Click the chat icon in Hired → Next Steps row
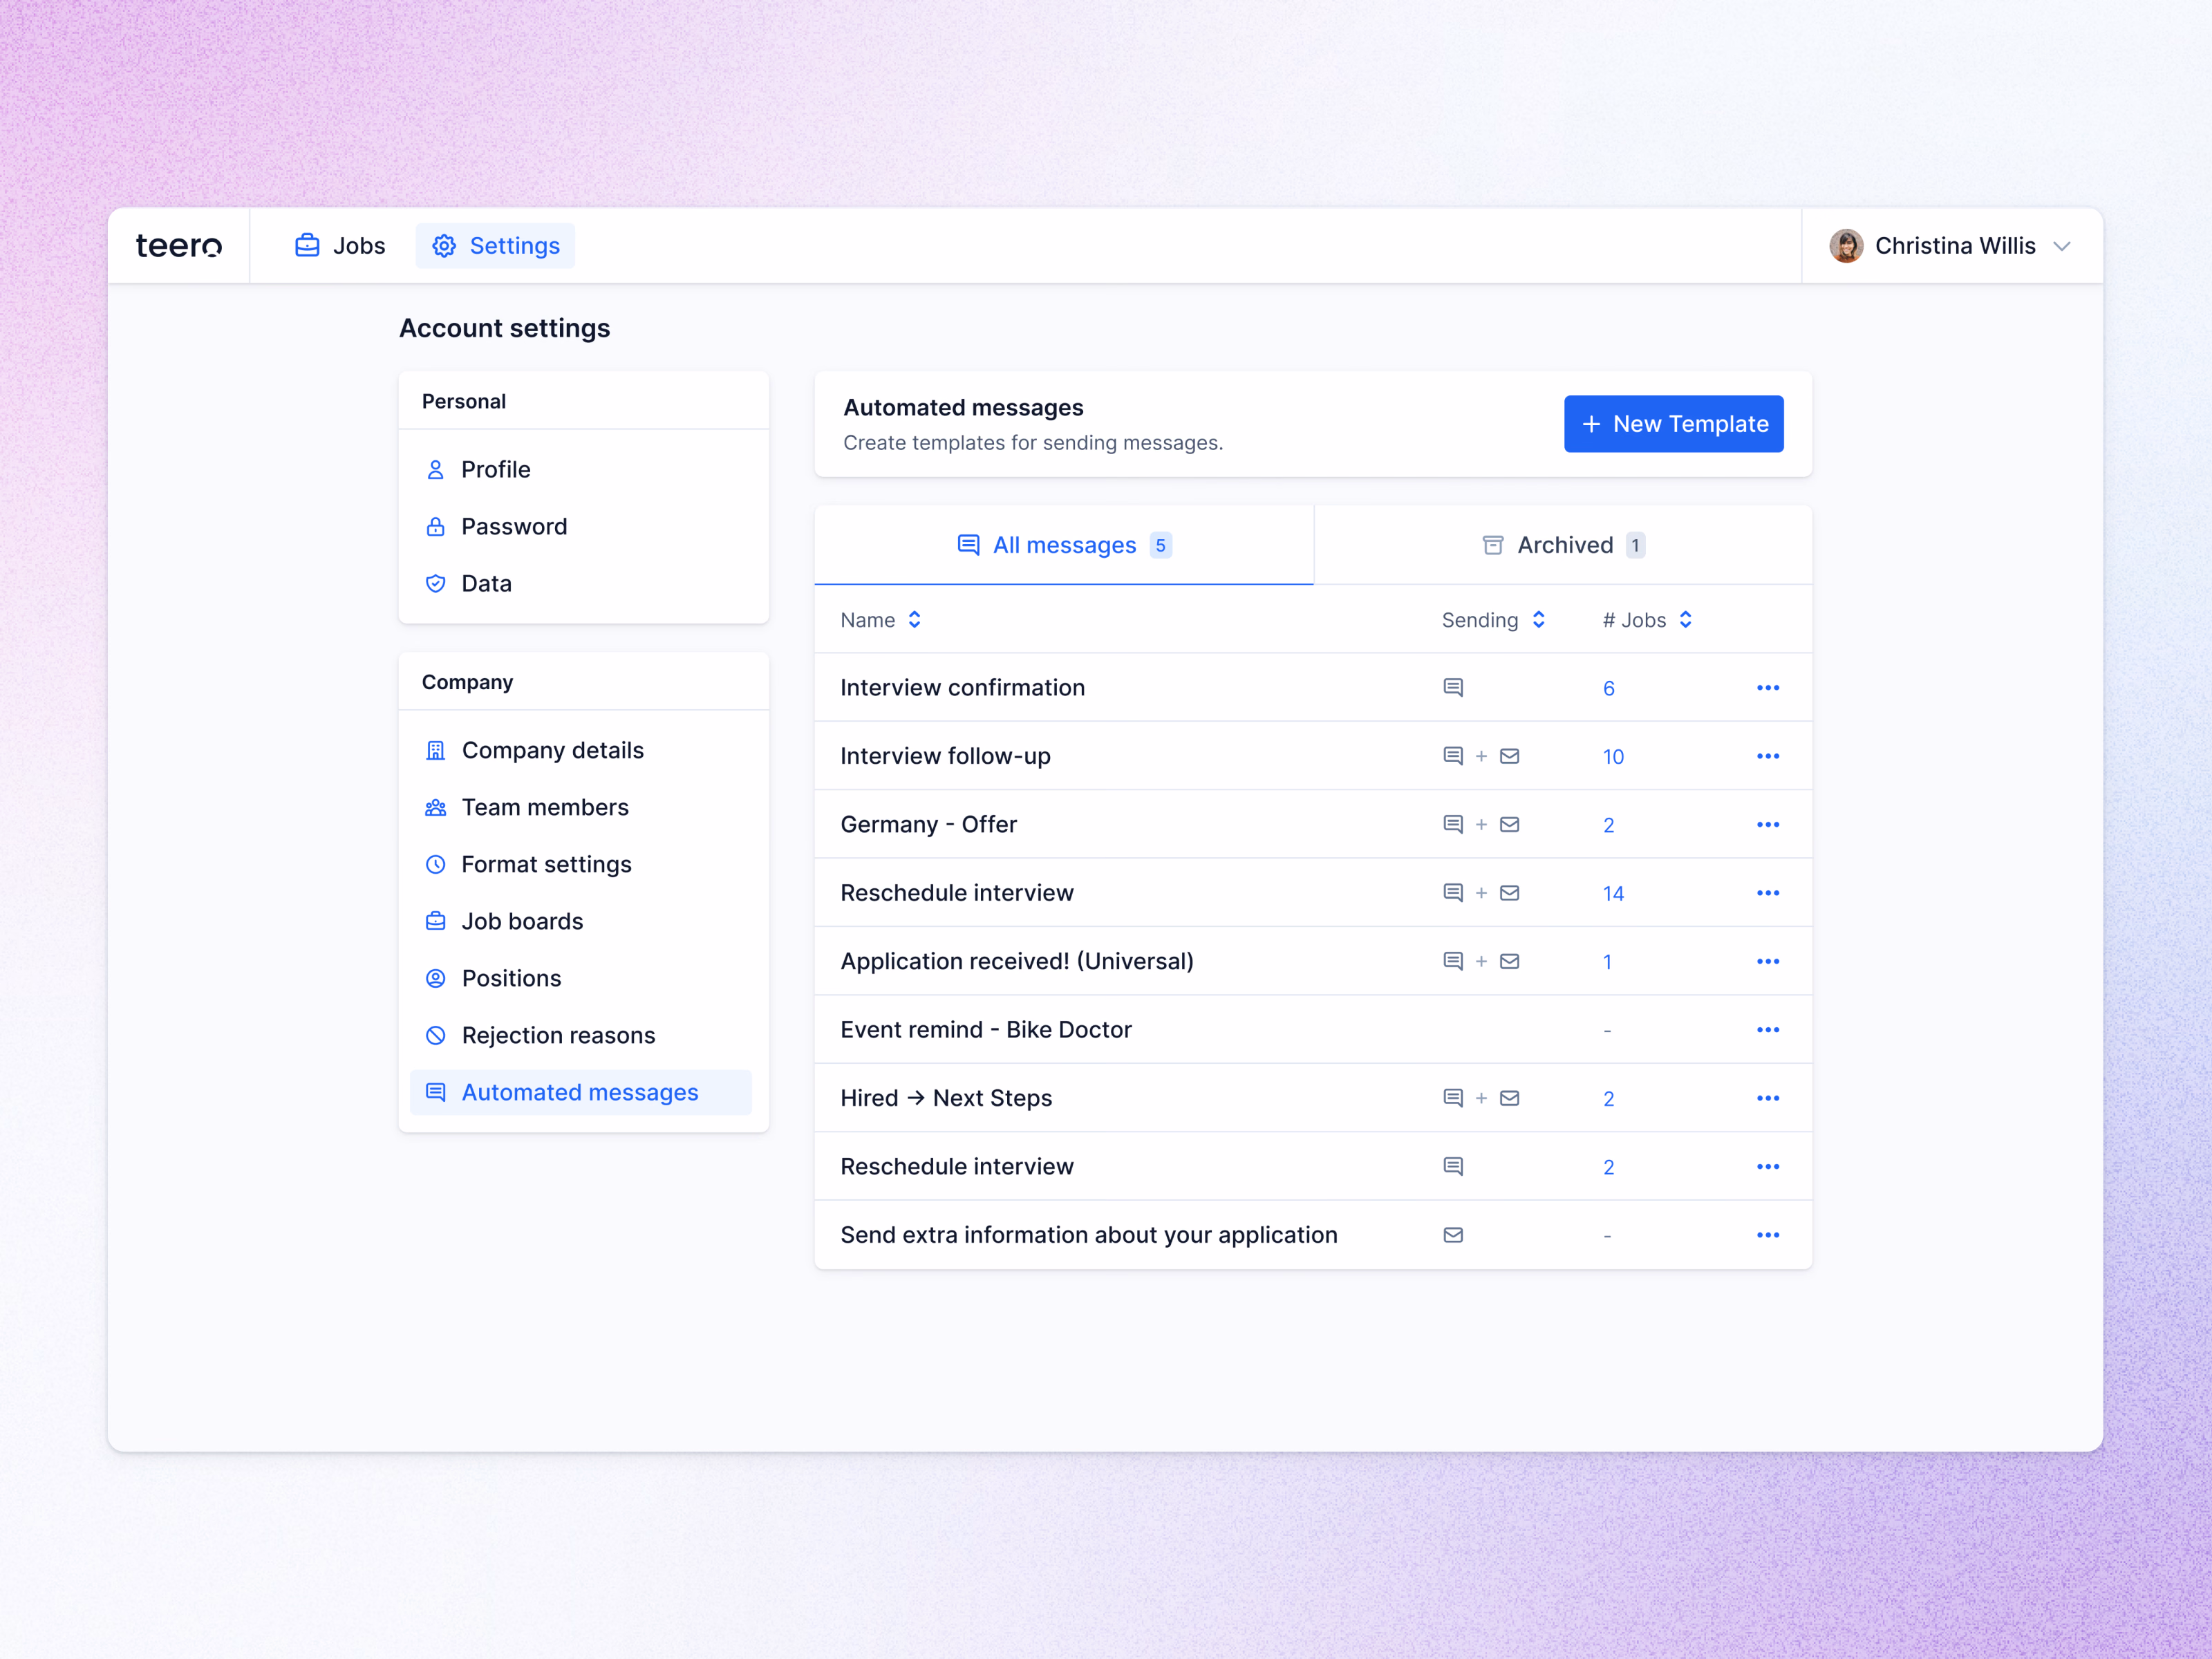 (x=1453, y=1099)
